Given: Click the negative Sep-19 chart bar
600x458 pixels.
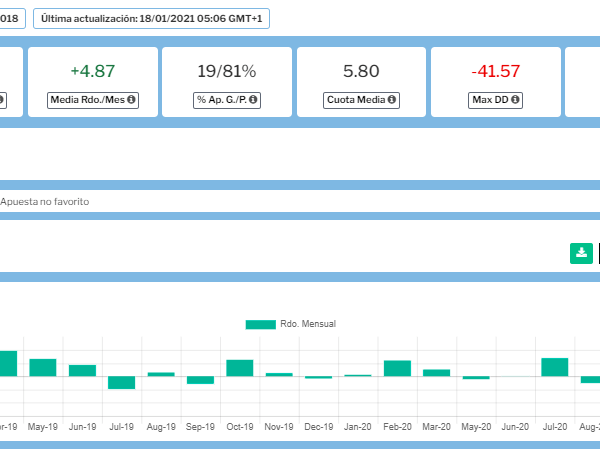Looking at the screenshot, I should coord(200,380).
